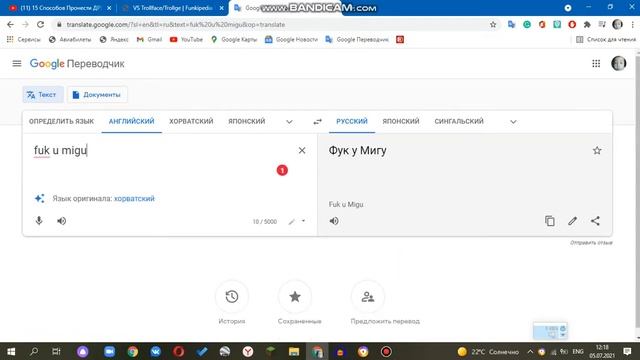Open Предложить перевод contribute button
This screenshot has width=640, height=360.
[x=368, y=297]
